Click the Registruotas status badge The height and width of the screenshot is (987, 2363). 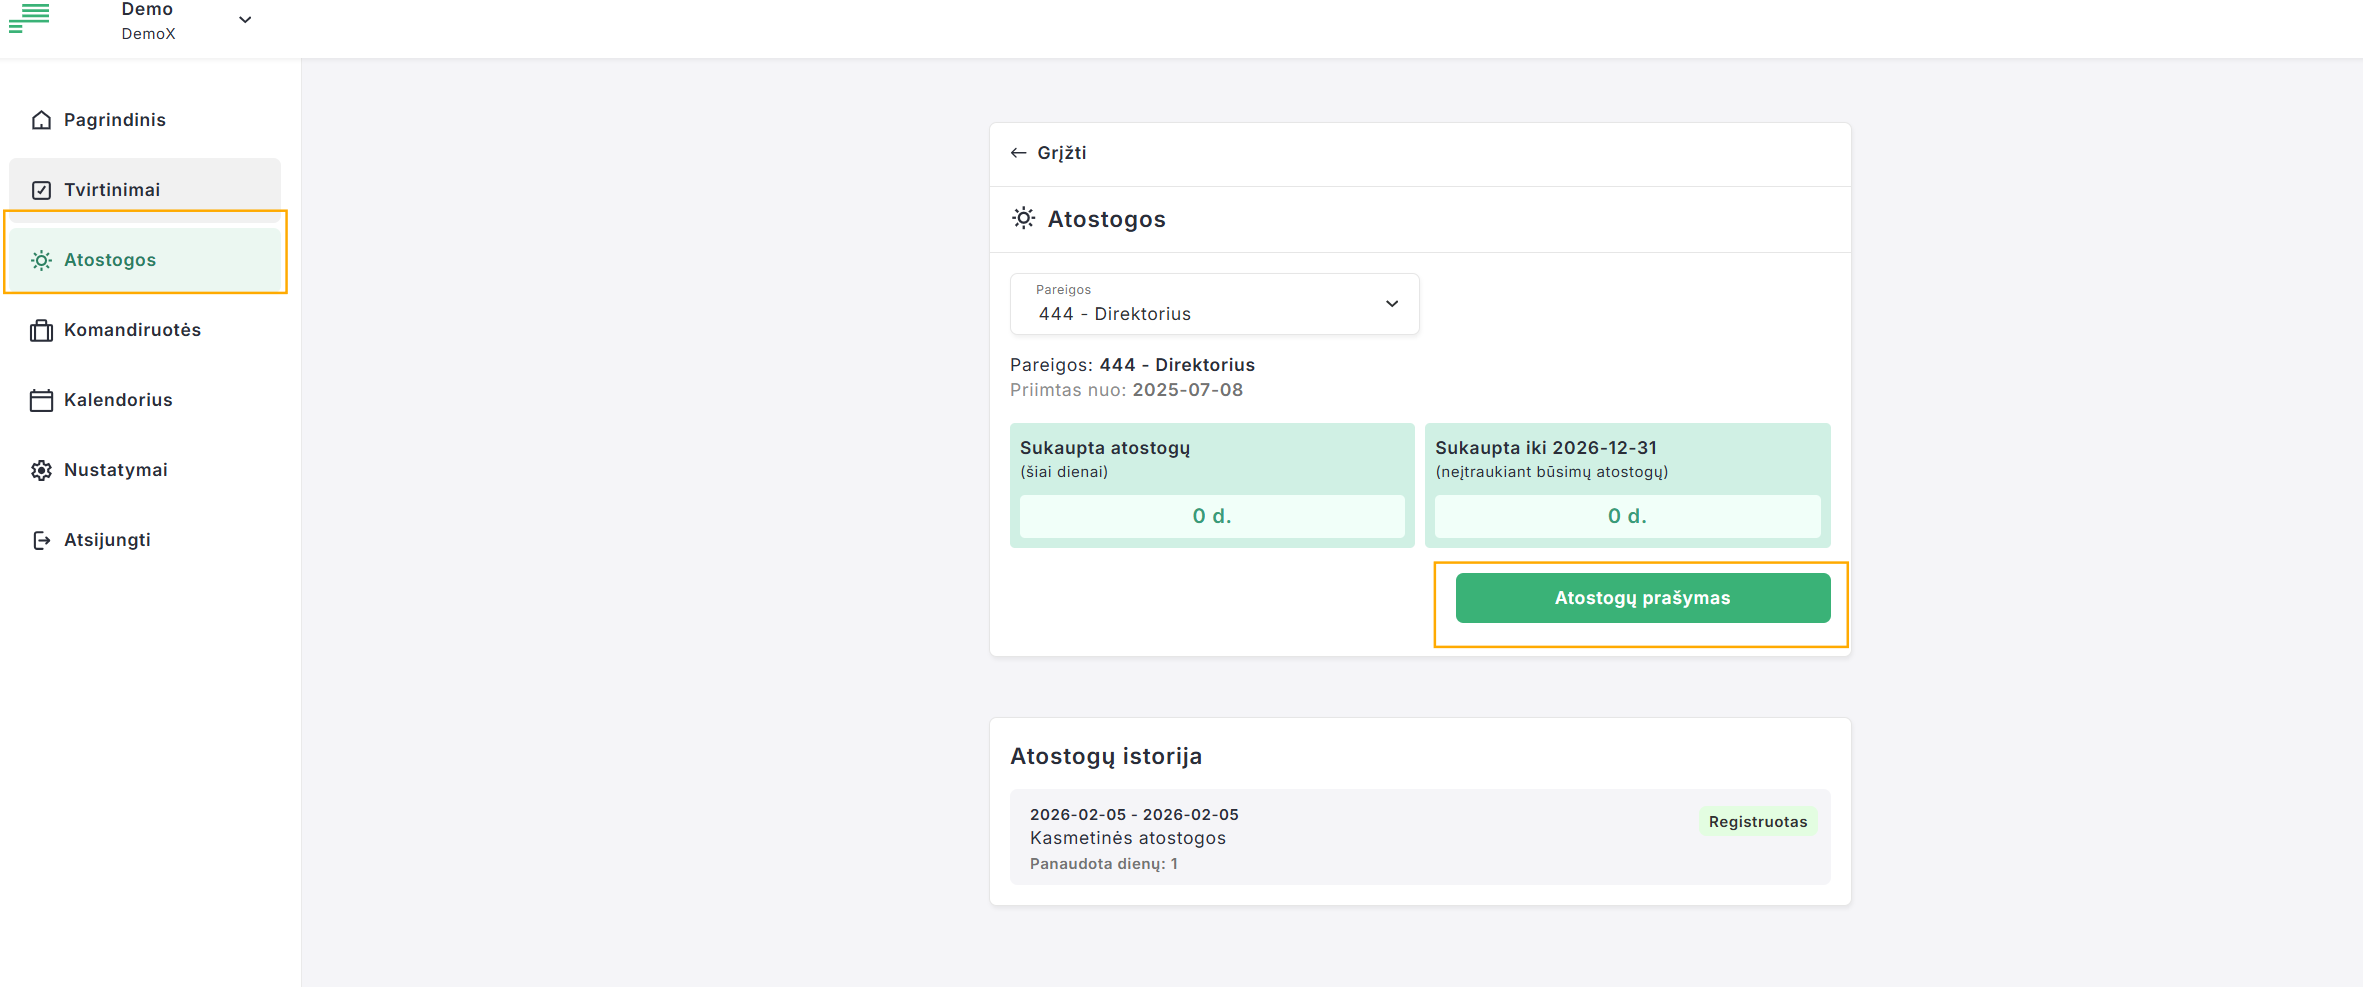(x=1758, y=822)
